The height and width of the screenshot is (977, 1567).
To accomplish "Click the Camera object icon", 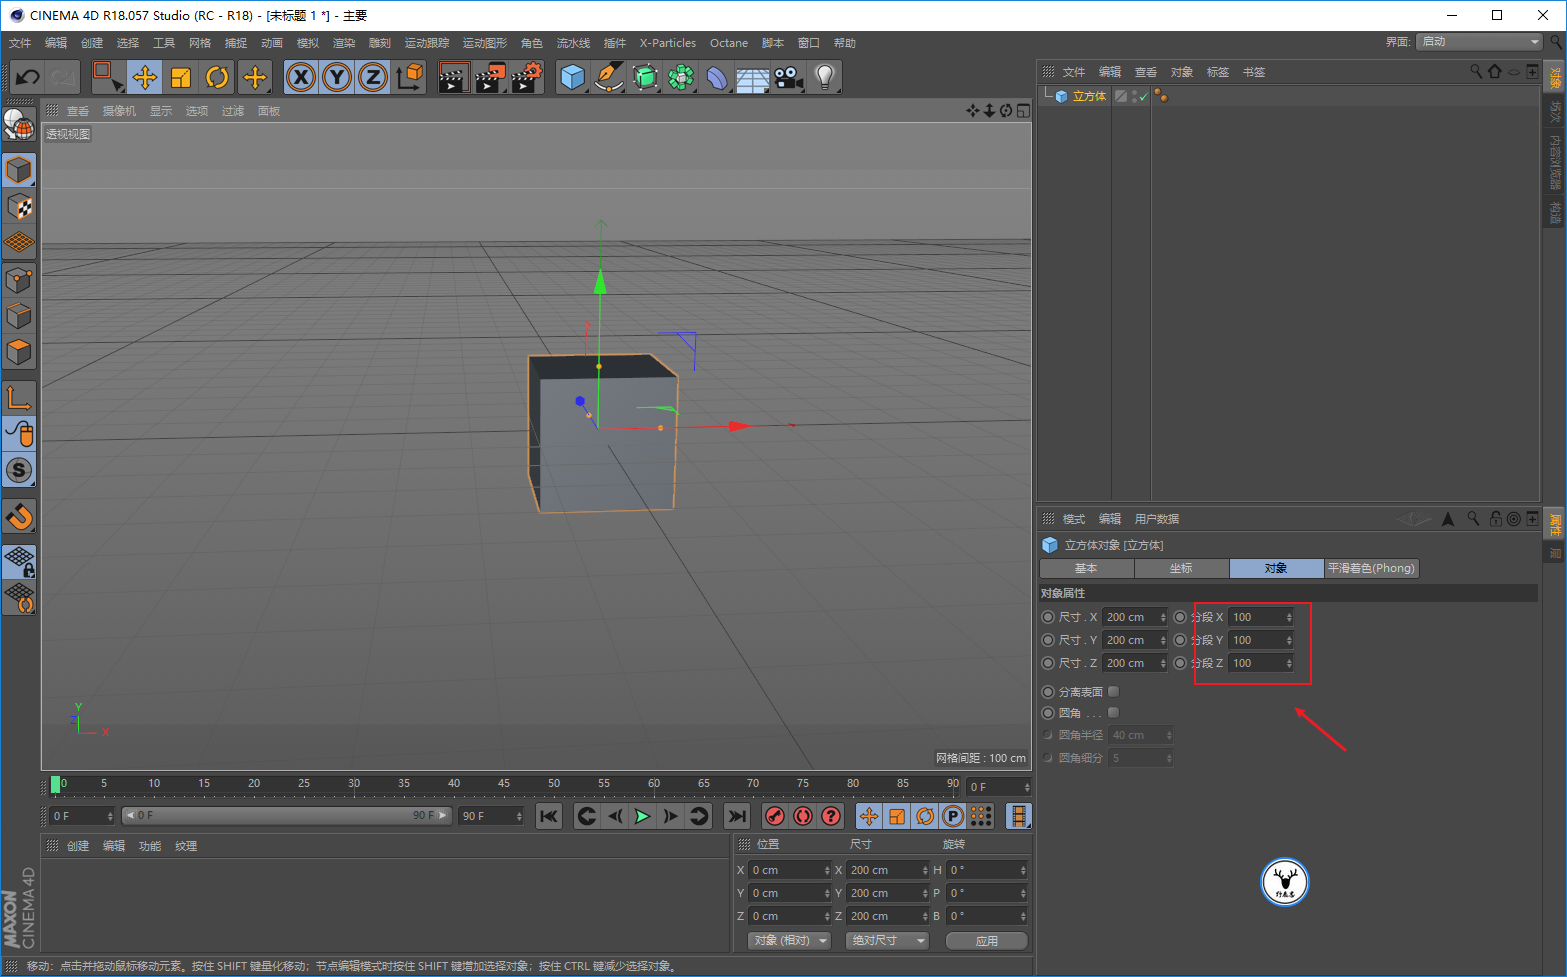I will click(789, 77).
